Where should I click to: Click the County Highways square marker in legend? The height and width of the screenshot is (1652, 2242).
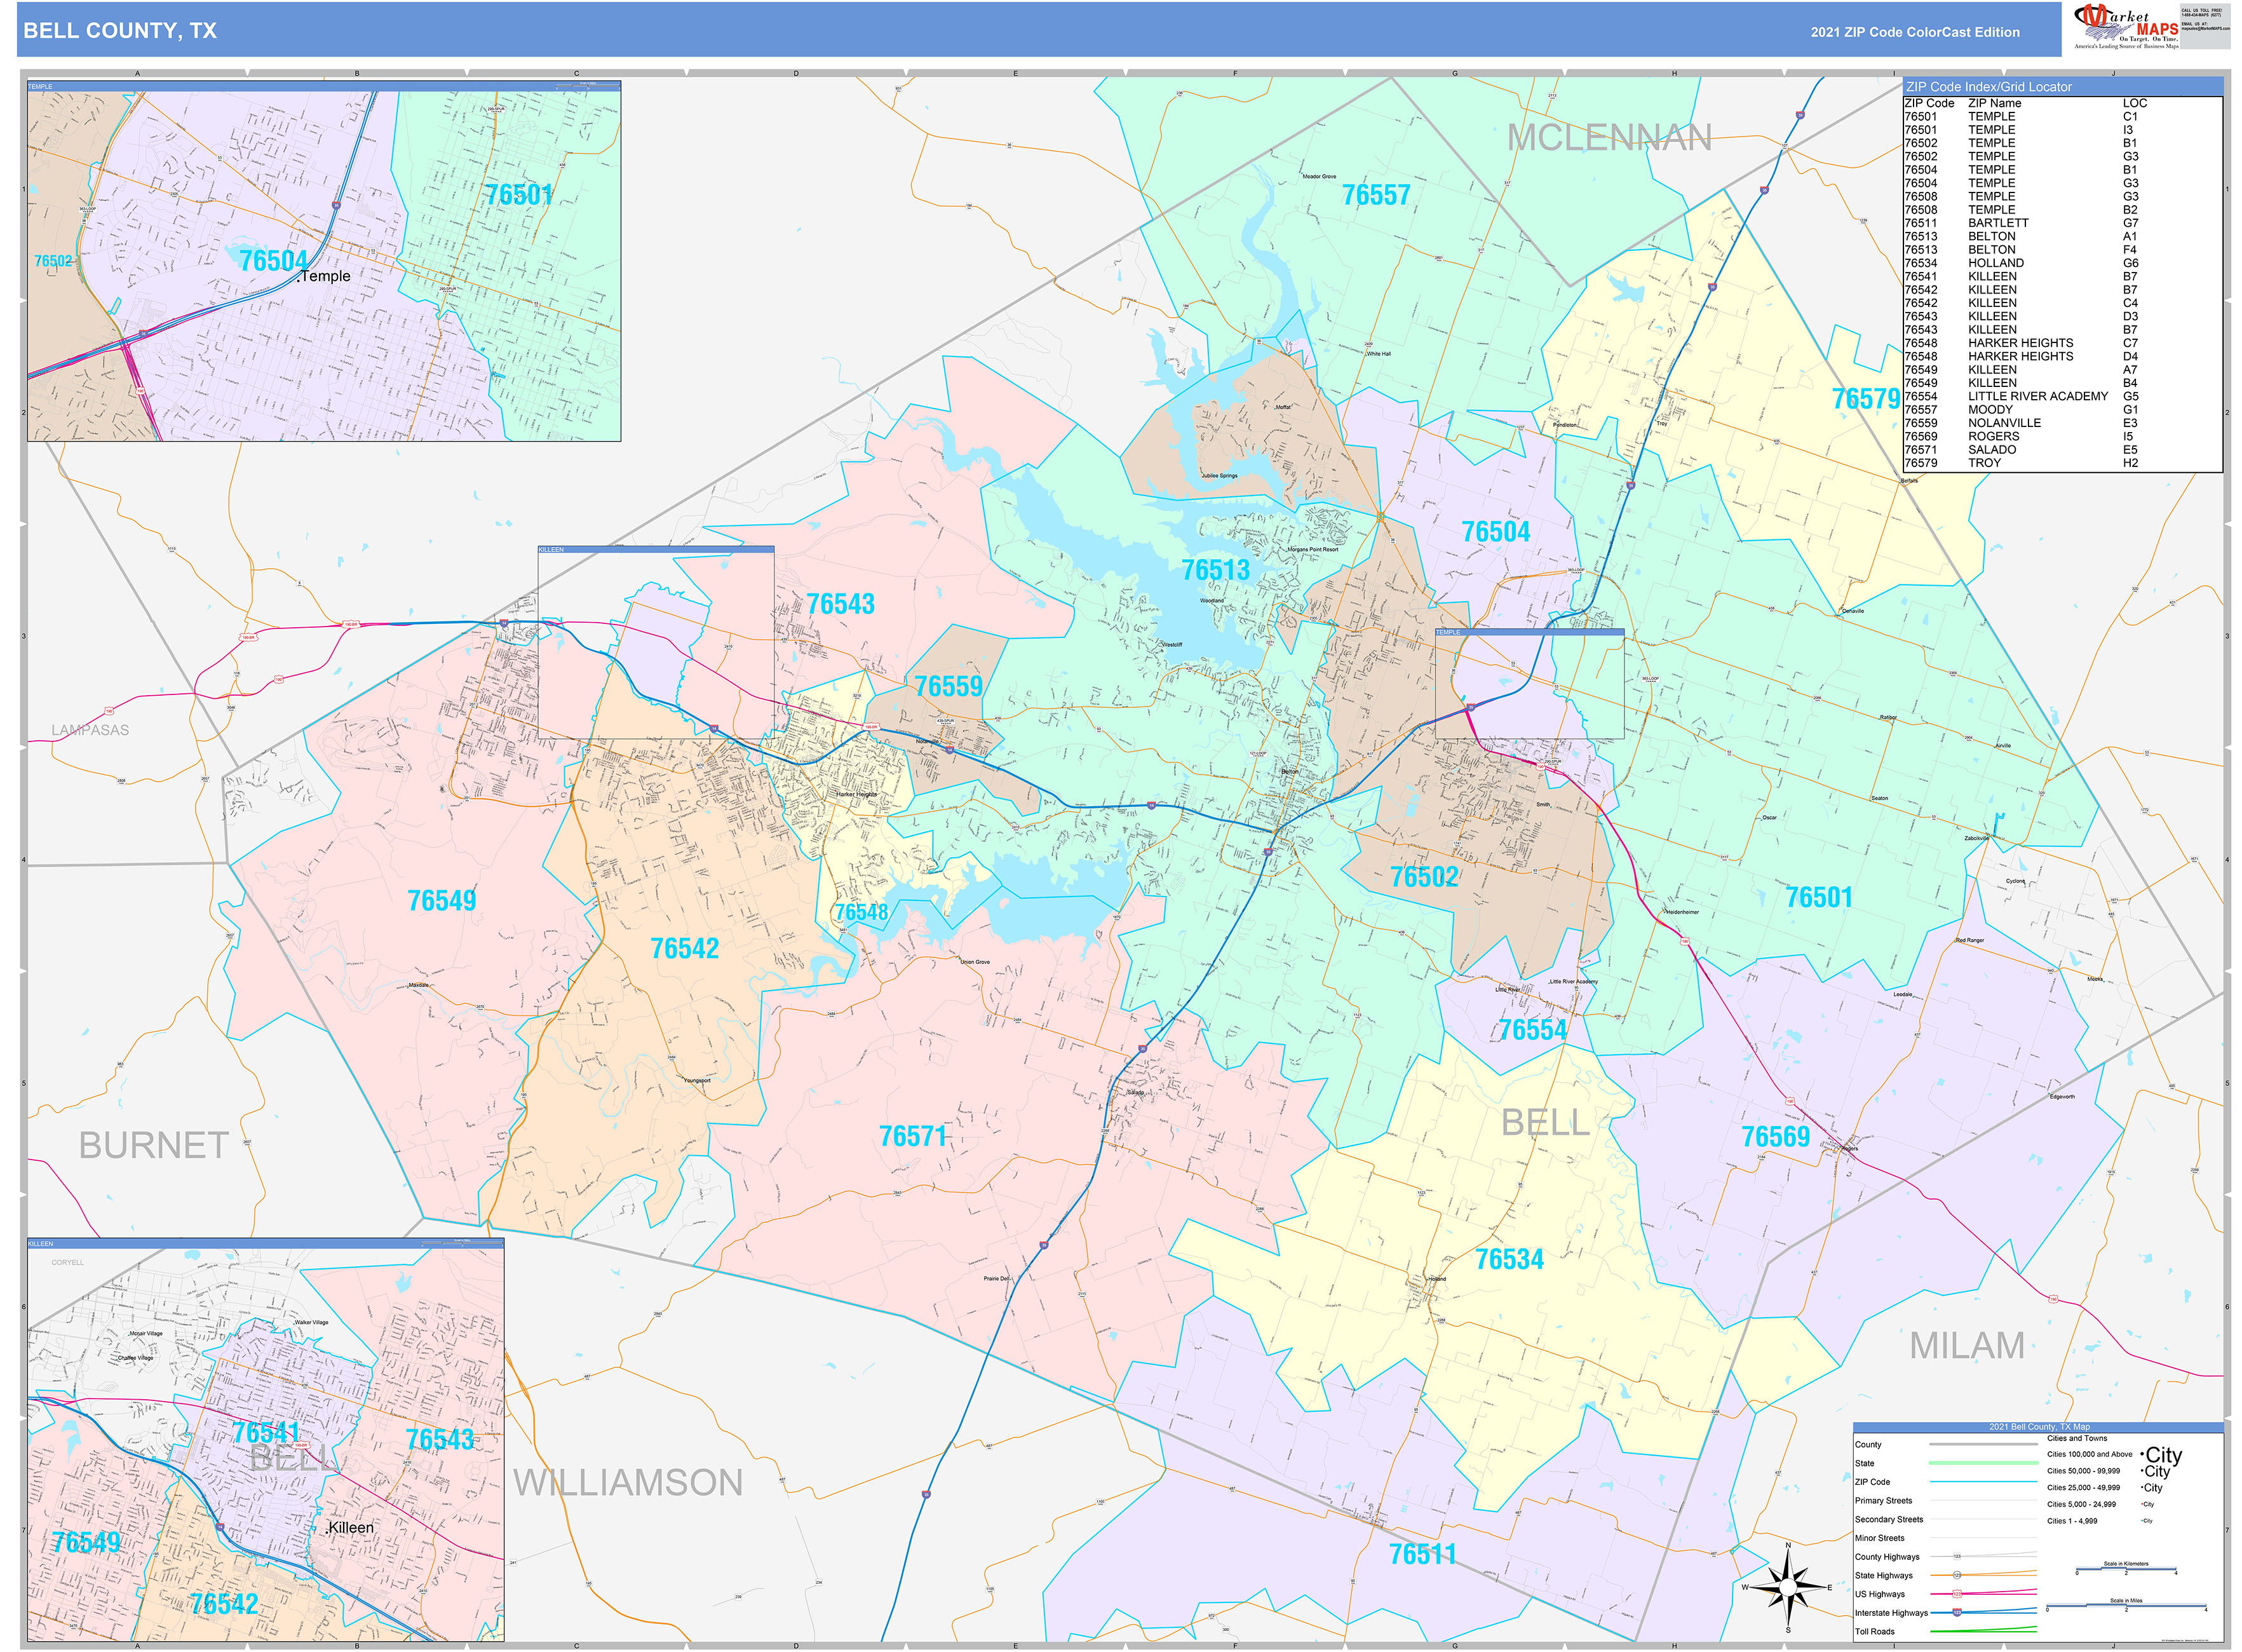(1957, 1557)
